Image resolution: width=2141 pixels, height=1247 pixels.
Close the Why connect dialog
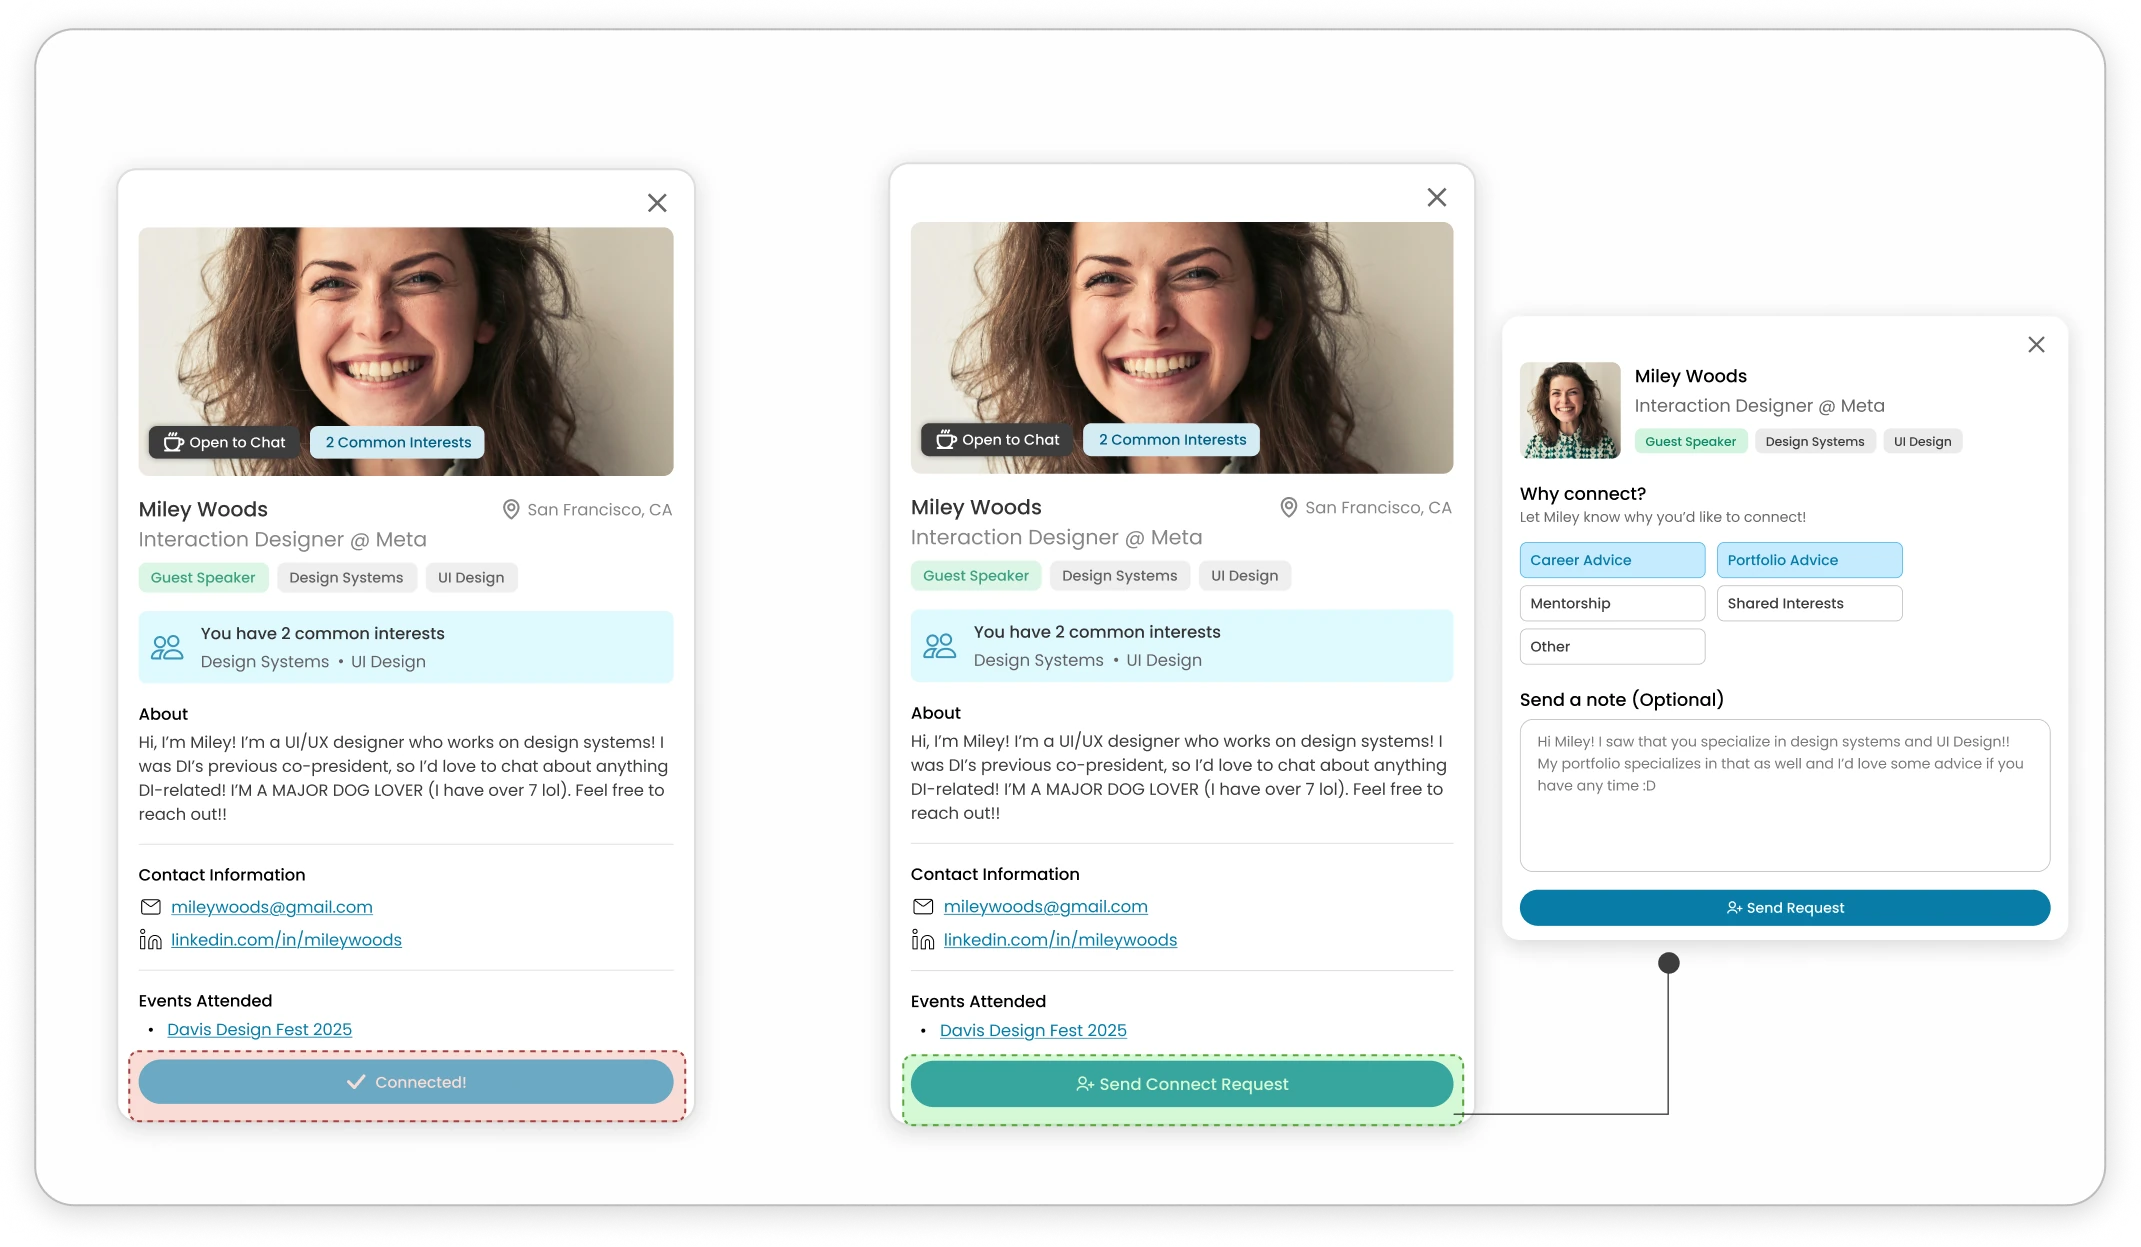pos(2036,344)
